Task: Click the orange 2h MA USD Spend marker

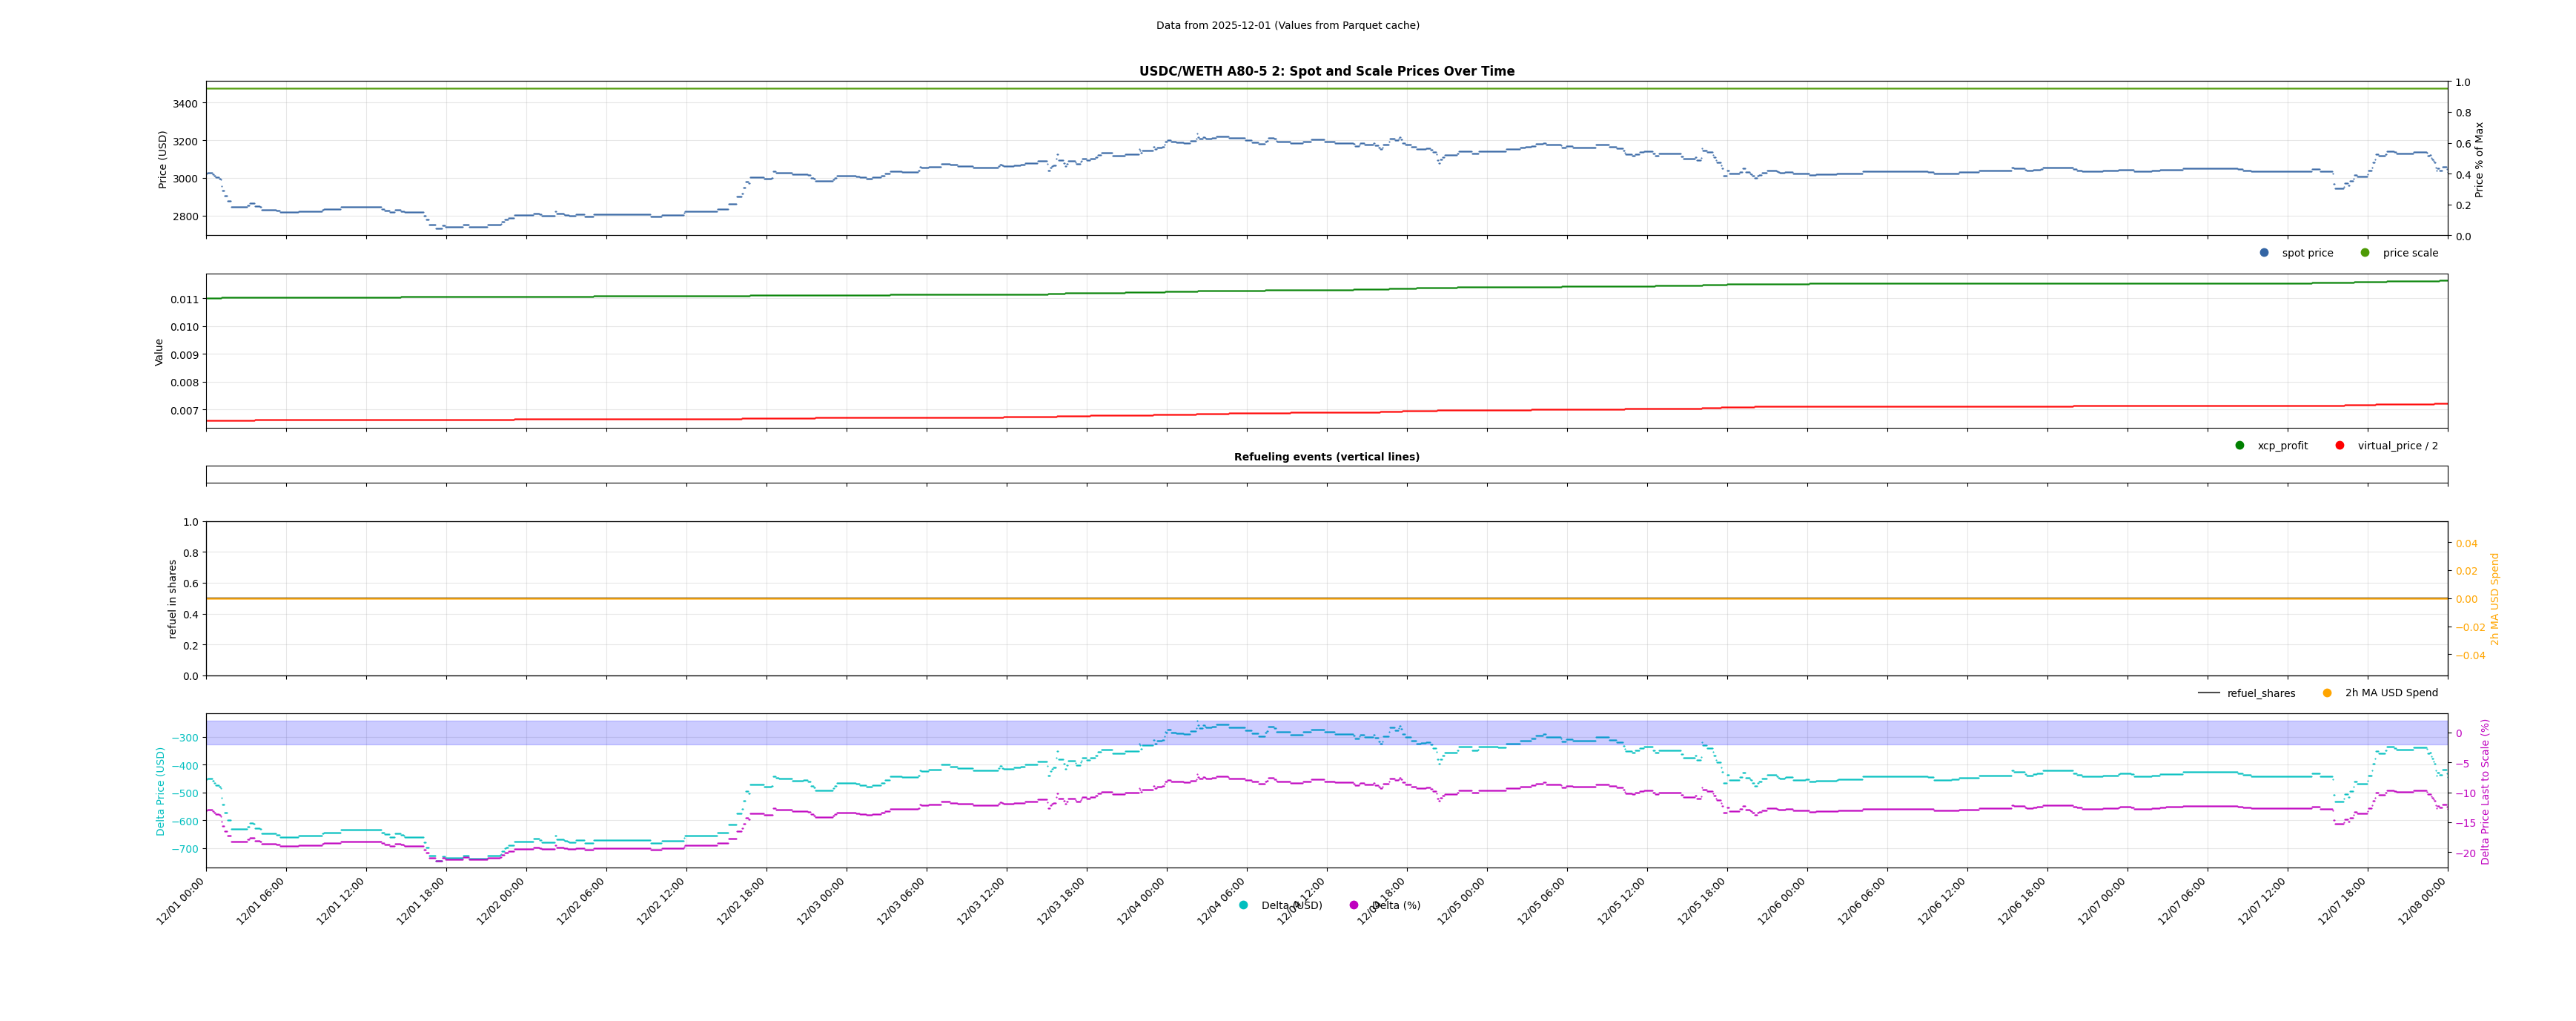Action: pos(2327,693)
